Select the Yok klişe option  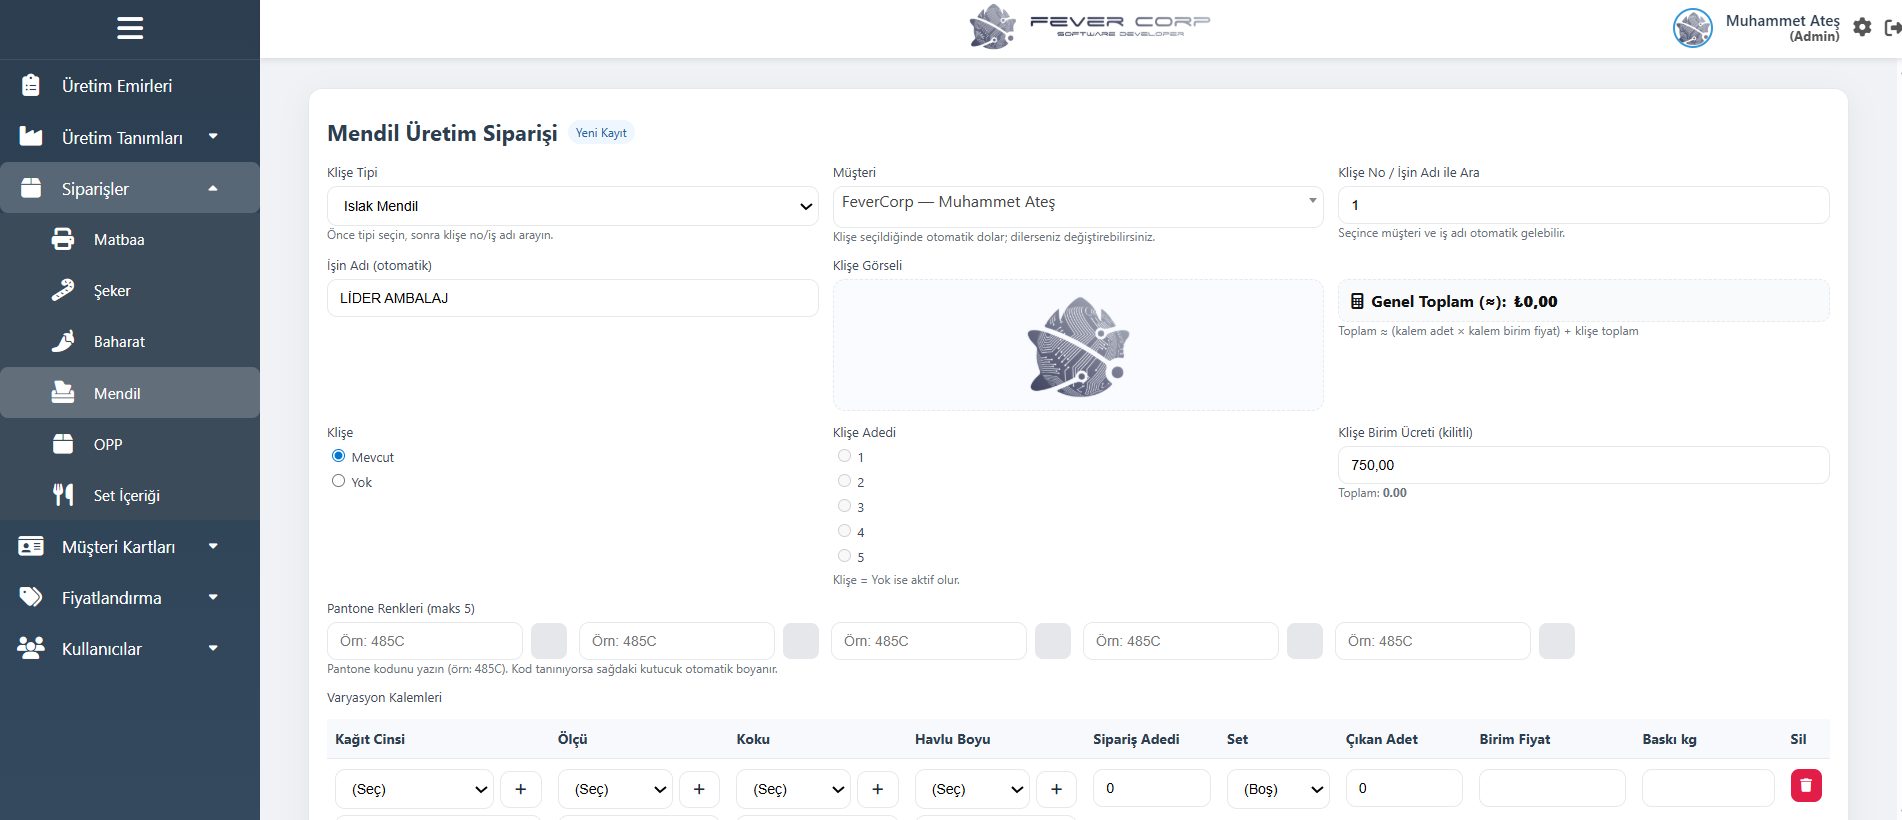339,481
